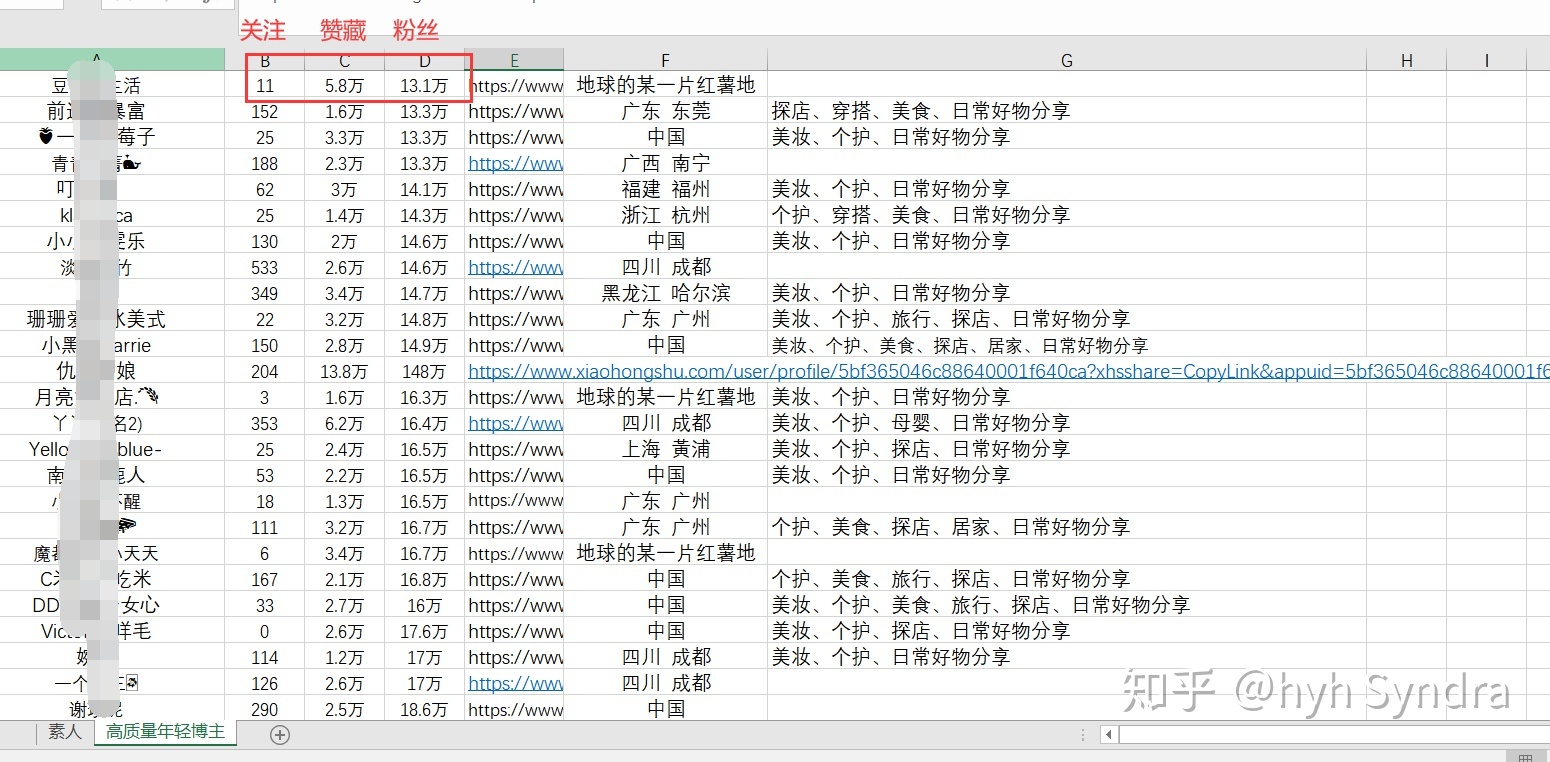Select column G header

click(1066, 61)
